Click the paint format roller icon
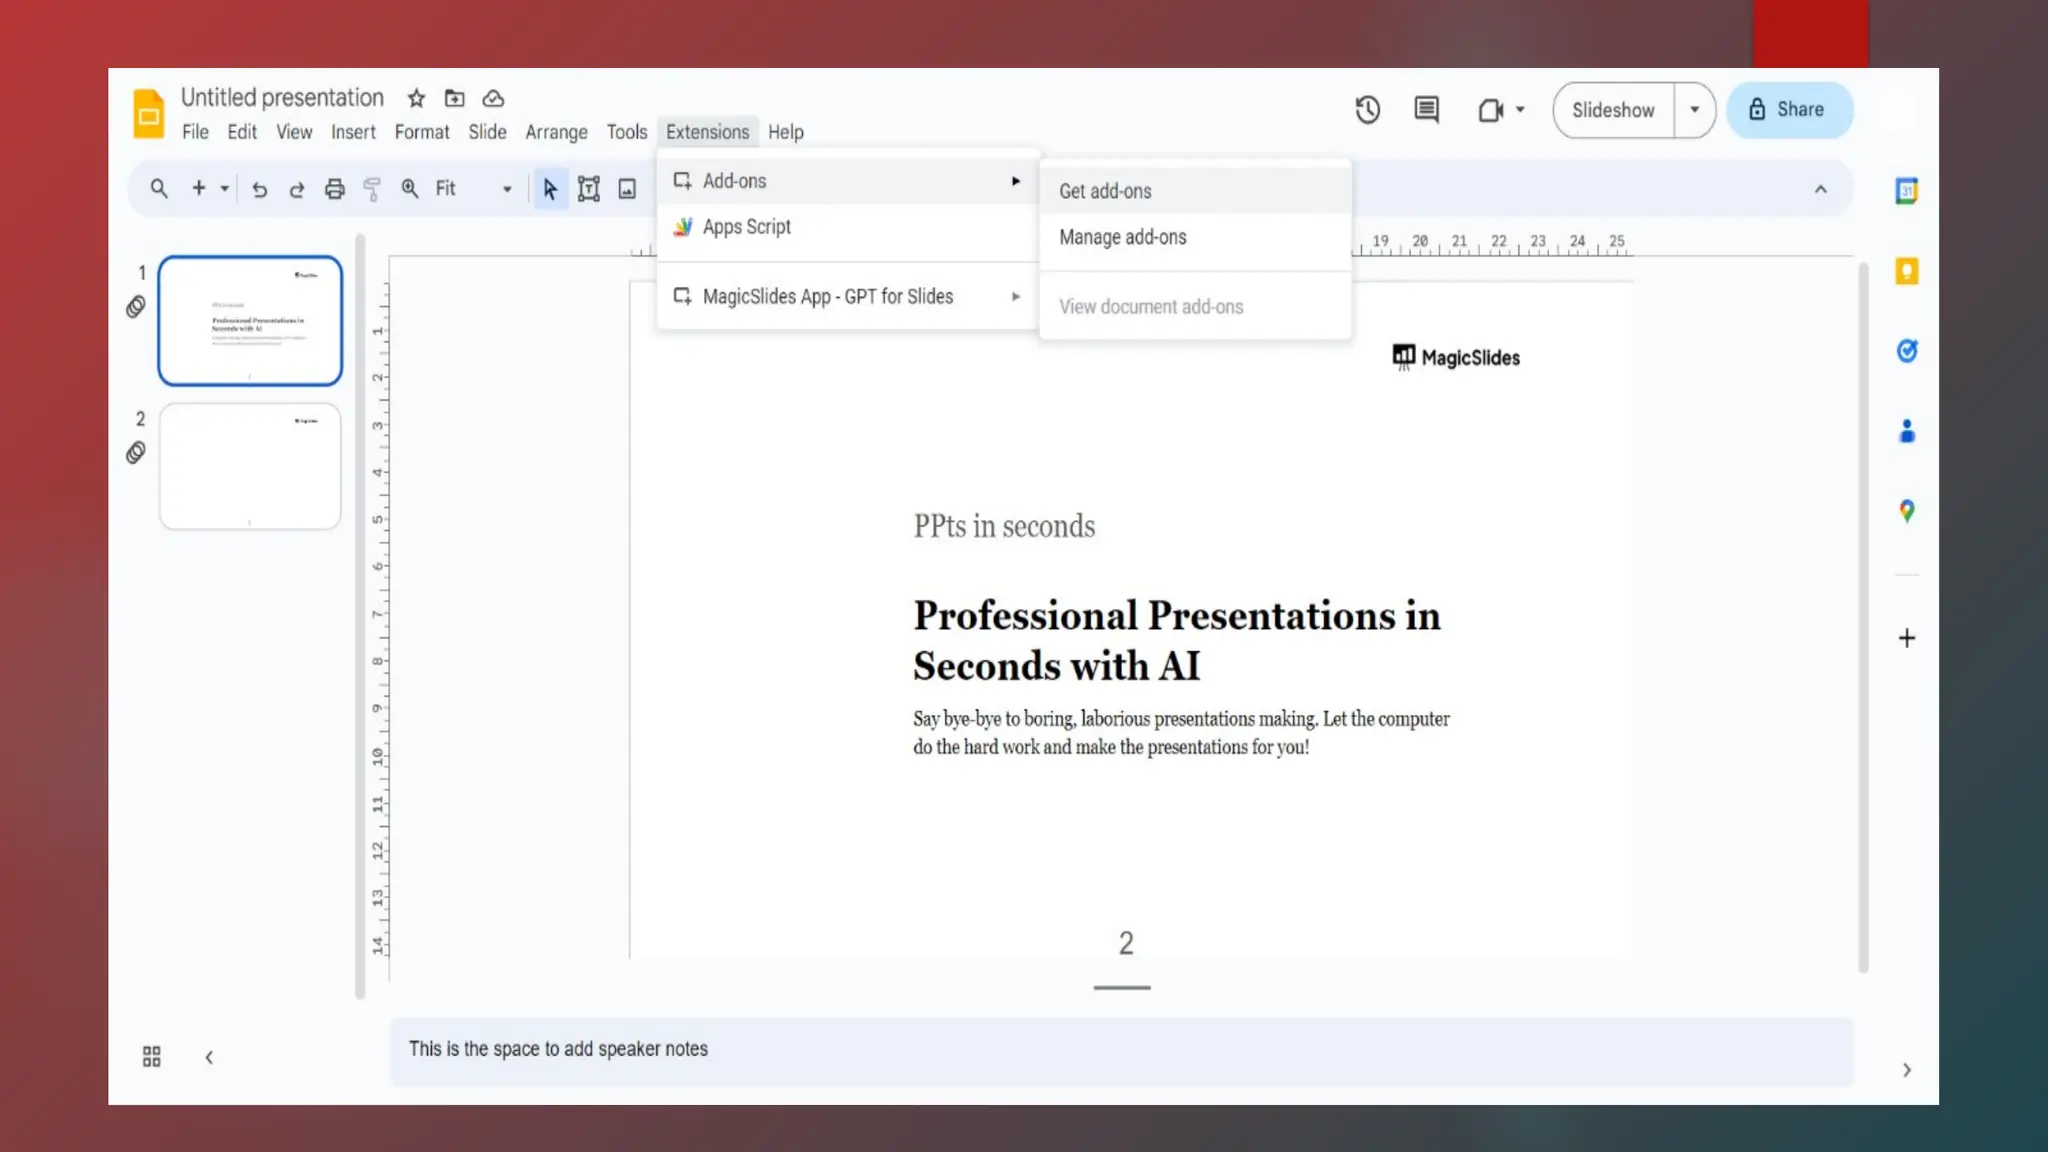Image resolution: width=2048 pixels, height=1152 pixels. [371, 189]
